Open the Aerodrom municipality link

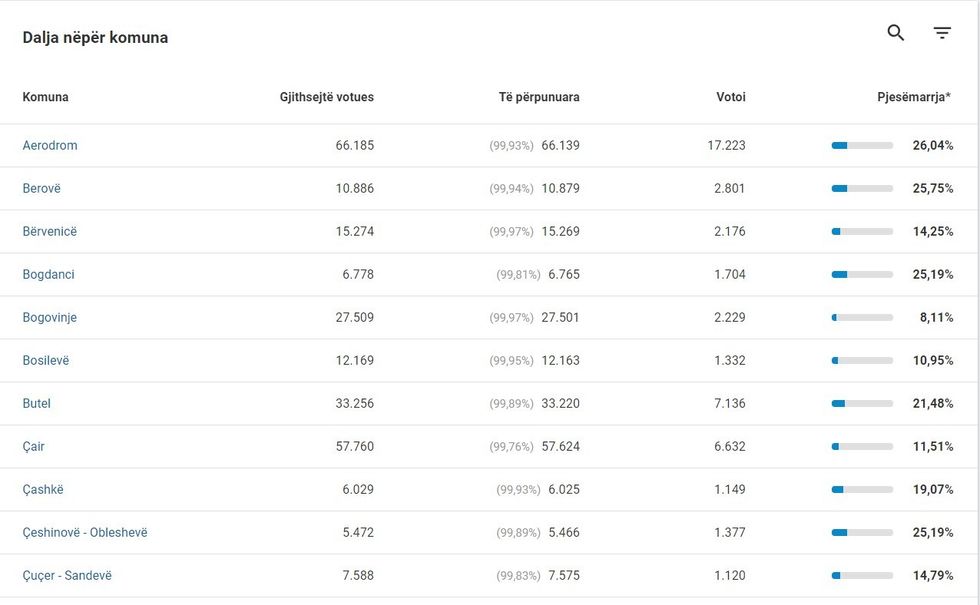click(50, 145)
